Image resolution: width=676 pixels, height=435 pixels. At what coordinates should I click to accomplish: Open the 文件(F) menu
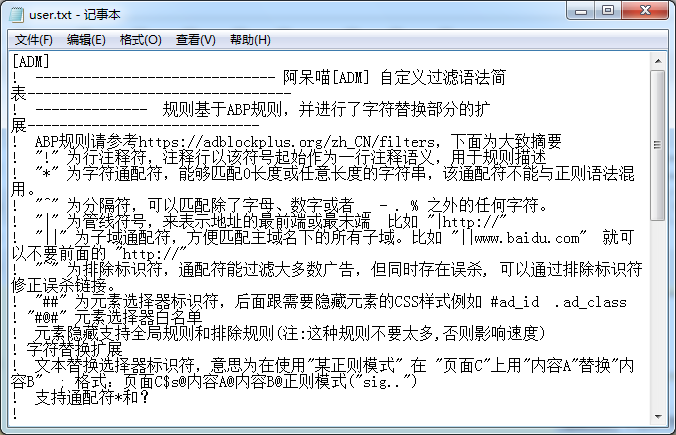tap(33, 40)
